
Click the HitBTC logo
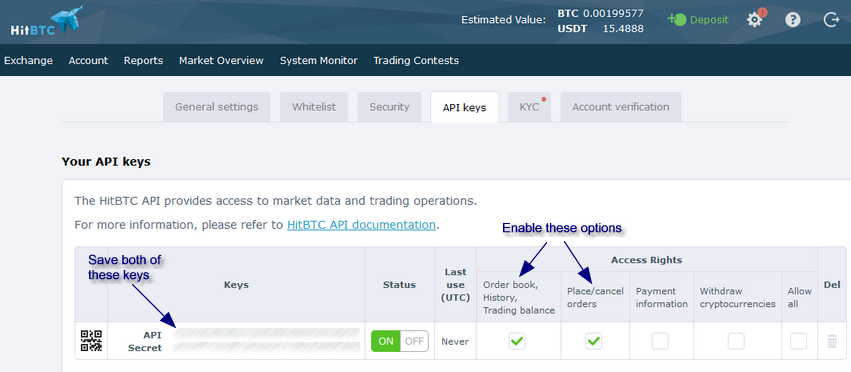pyautogui.click(x=46, y=22)
